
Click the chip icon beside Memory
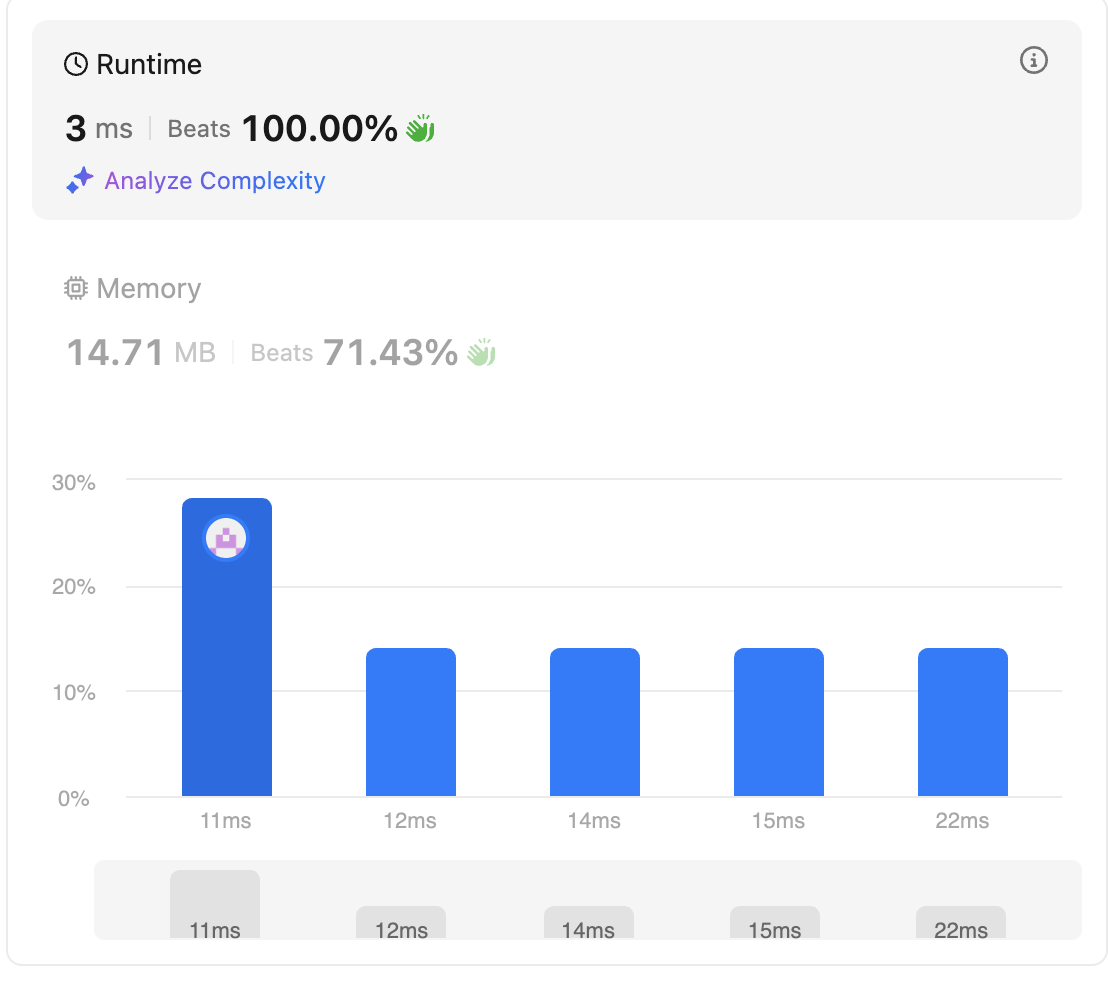(x=76, y=289)
